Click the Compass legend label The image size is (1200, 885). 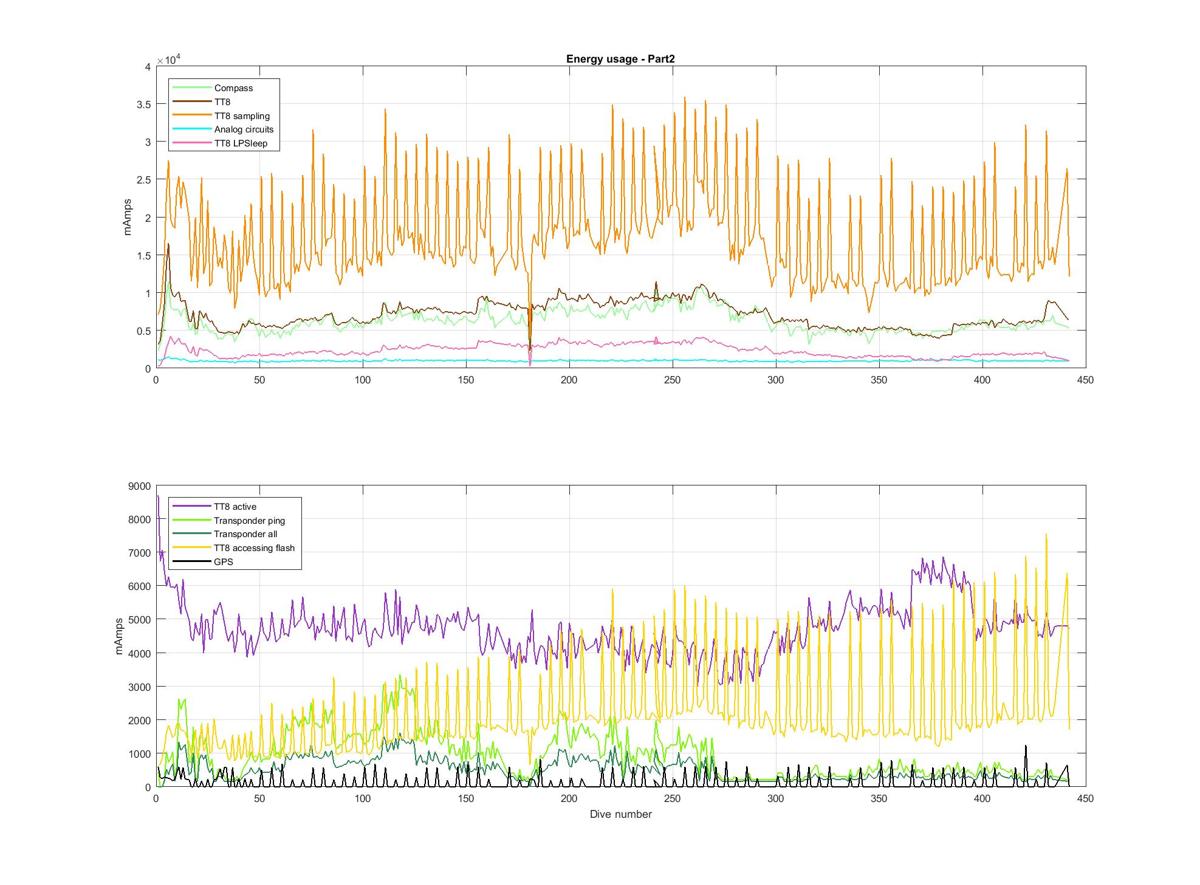233,88
